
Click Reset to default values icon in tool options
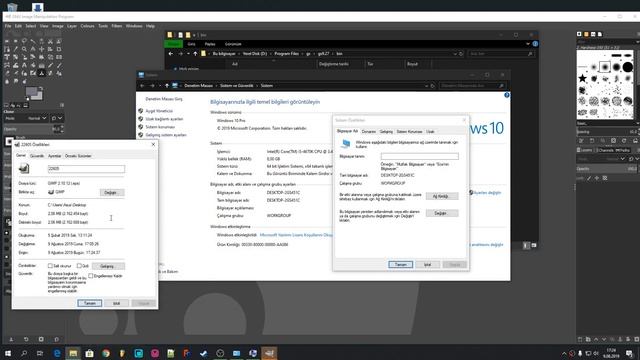pos(56,339)
